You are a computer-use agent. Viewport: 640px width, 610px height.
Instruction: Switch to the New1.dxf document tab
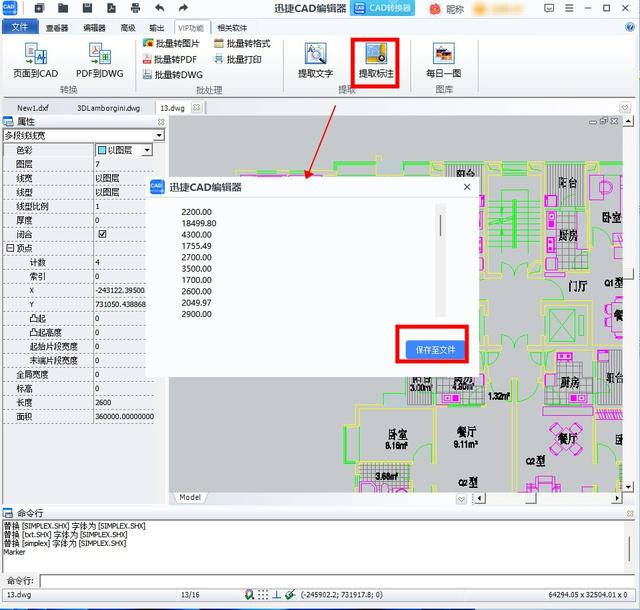click(33, 108)
